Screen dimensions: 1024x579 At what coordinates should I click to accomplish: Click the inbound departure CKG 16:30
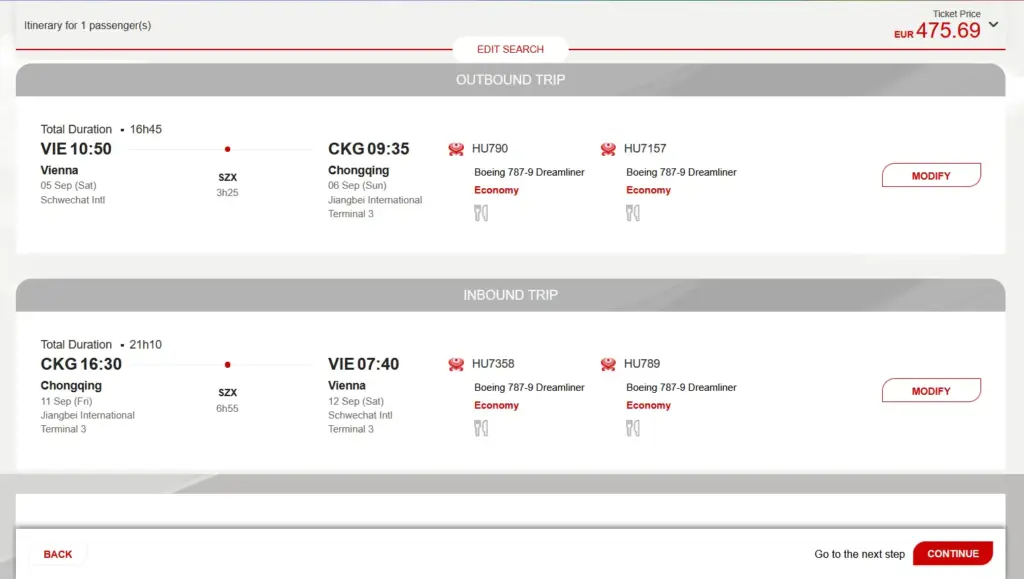coord(81,364)
